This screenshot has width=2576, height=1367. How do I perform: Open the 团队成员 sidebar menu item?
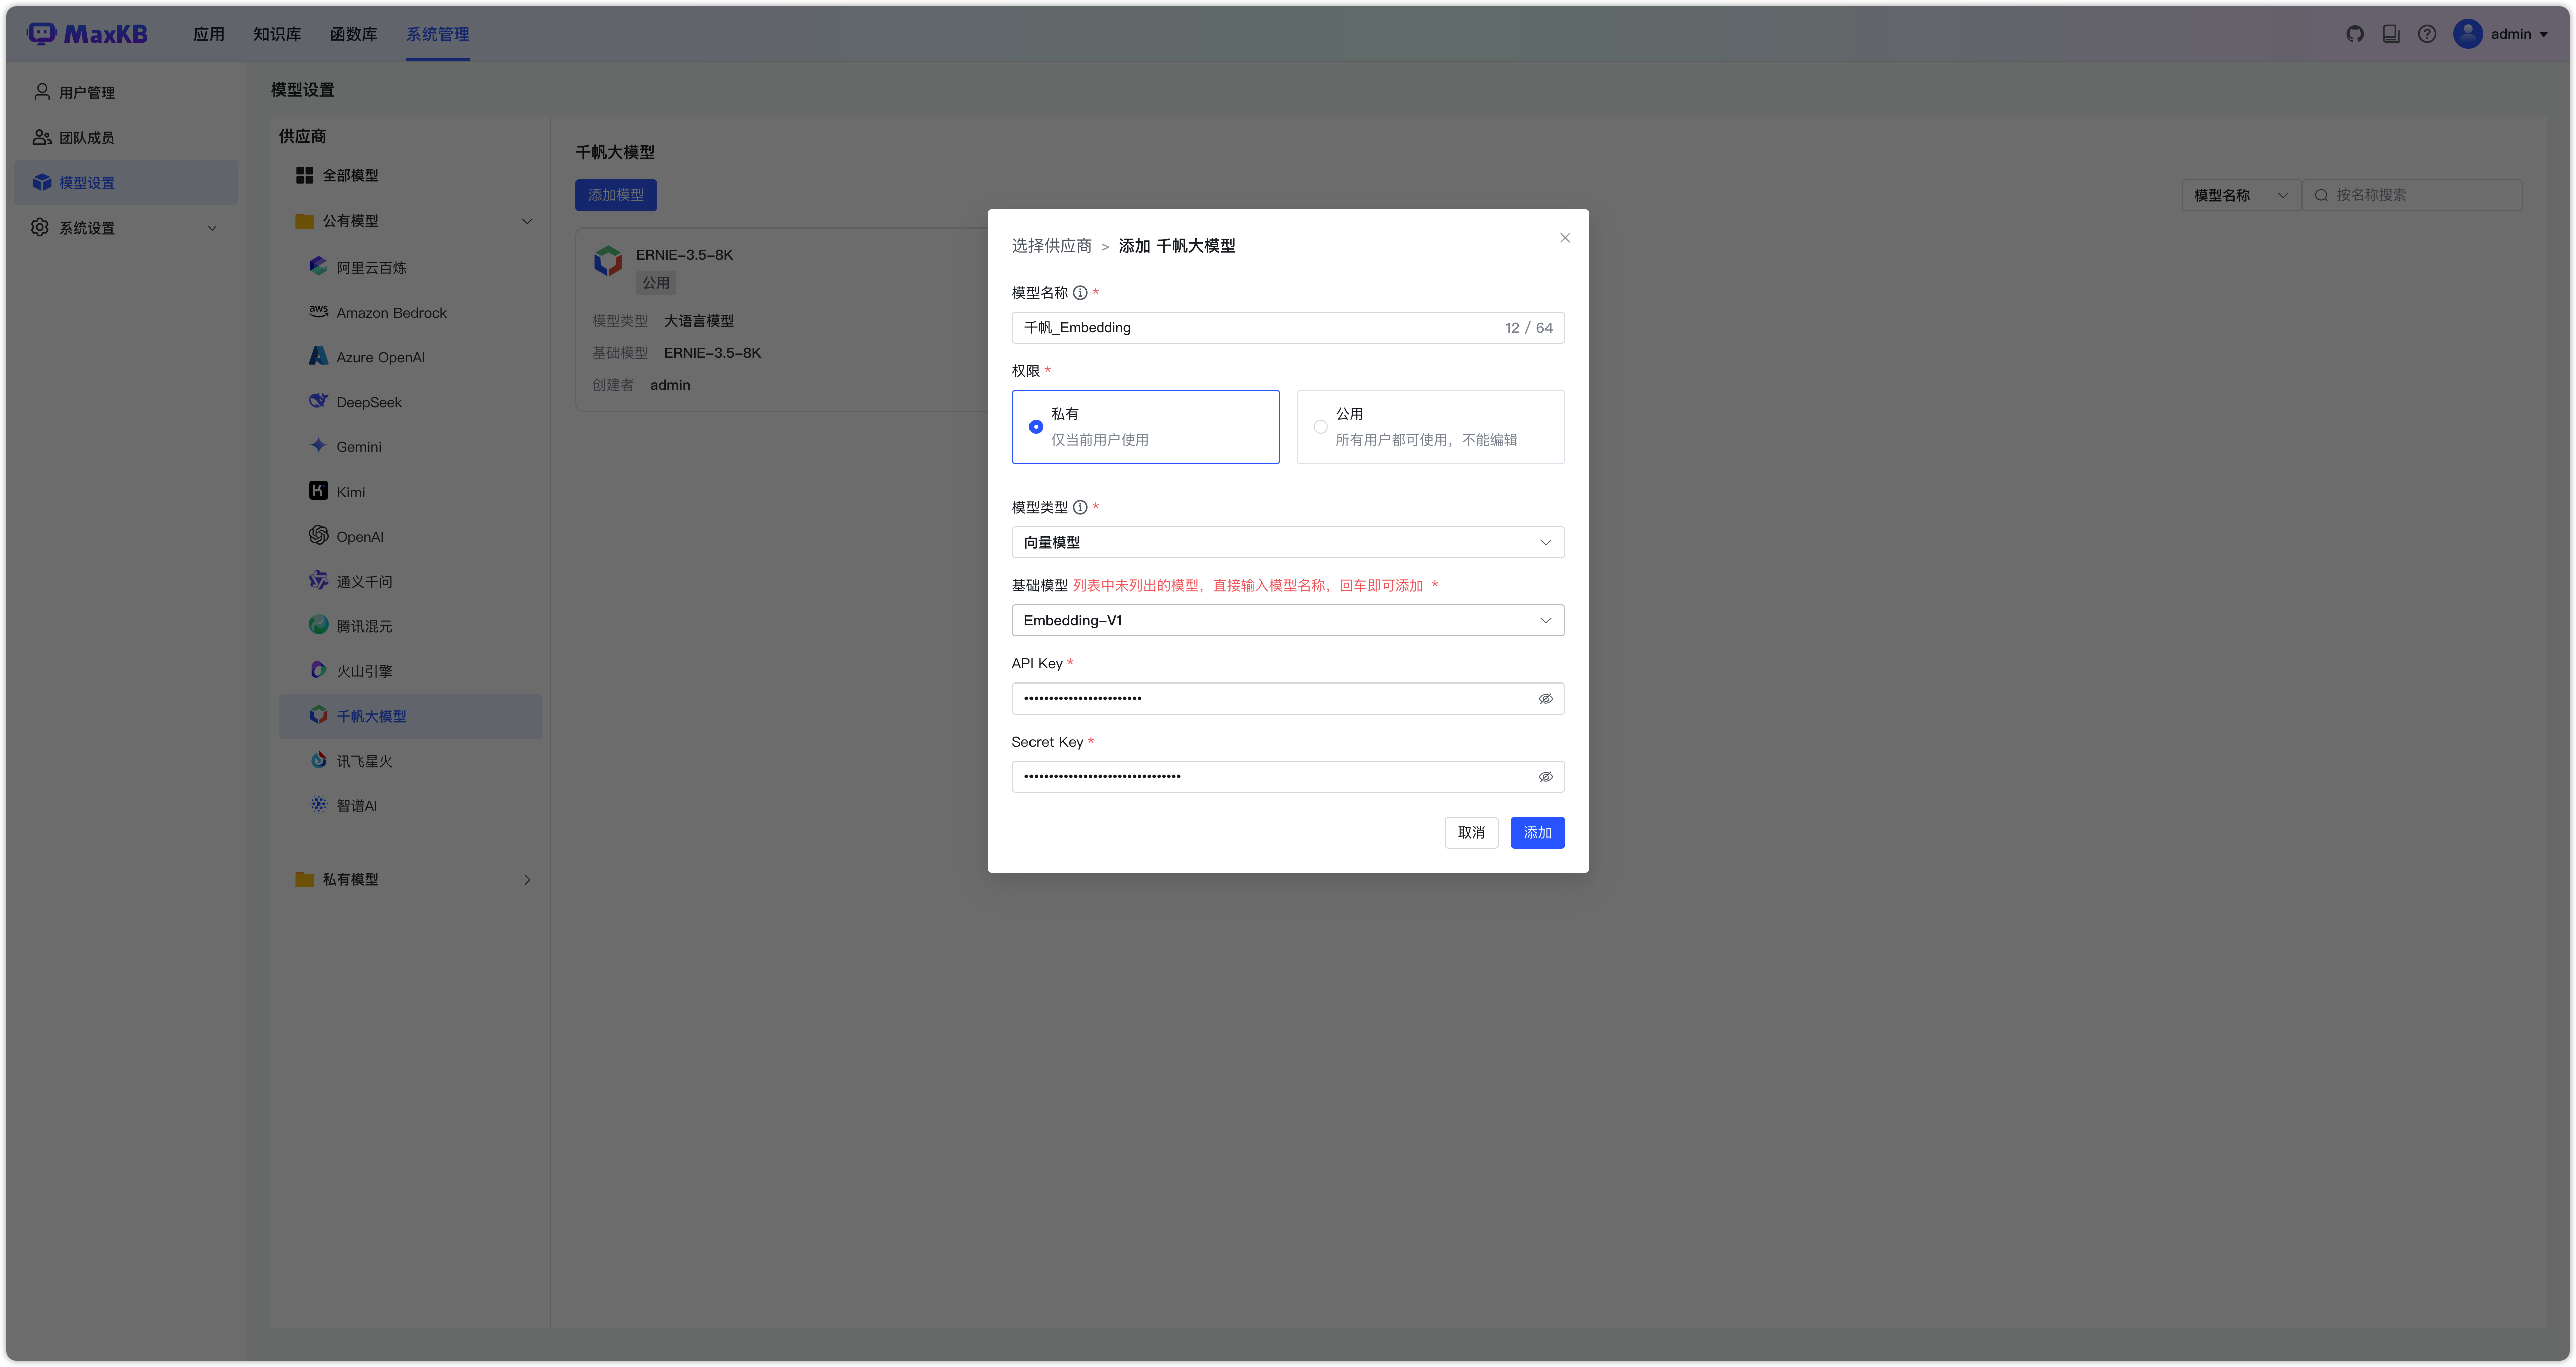click(x=87, y=138)
